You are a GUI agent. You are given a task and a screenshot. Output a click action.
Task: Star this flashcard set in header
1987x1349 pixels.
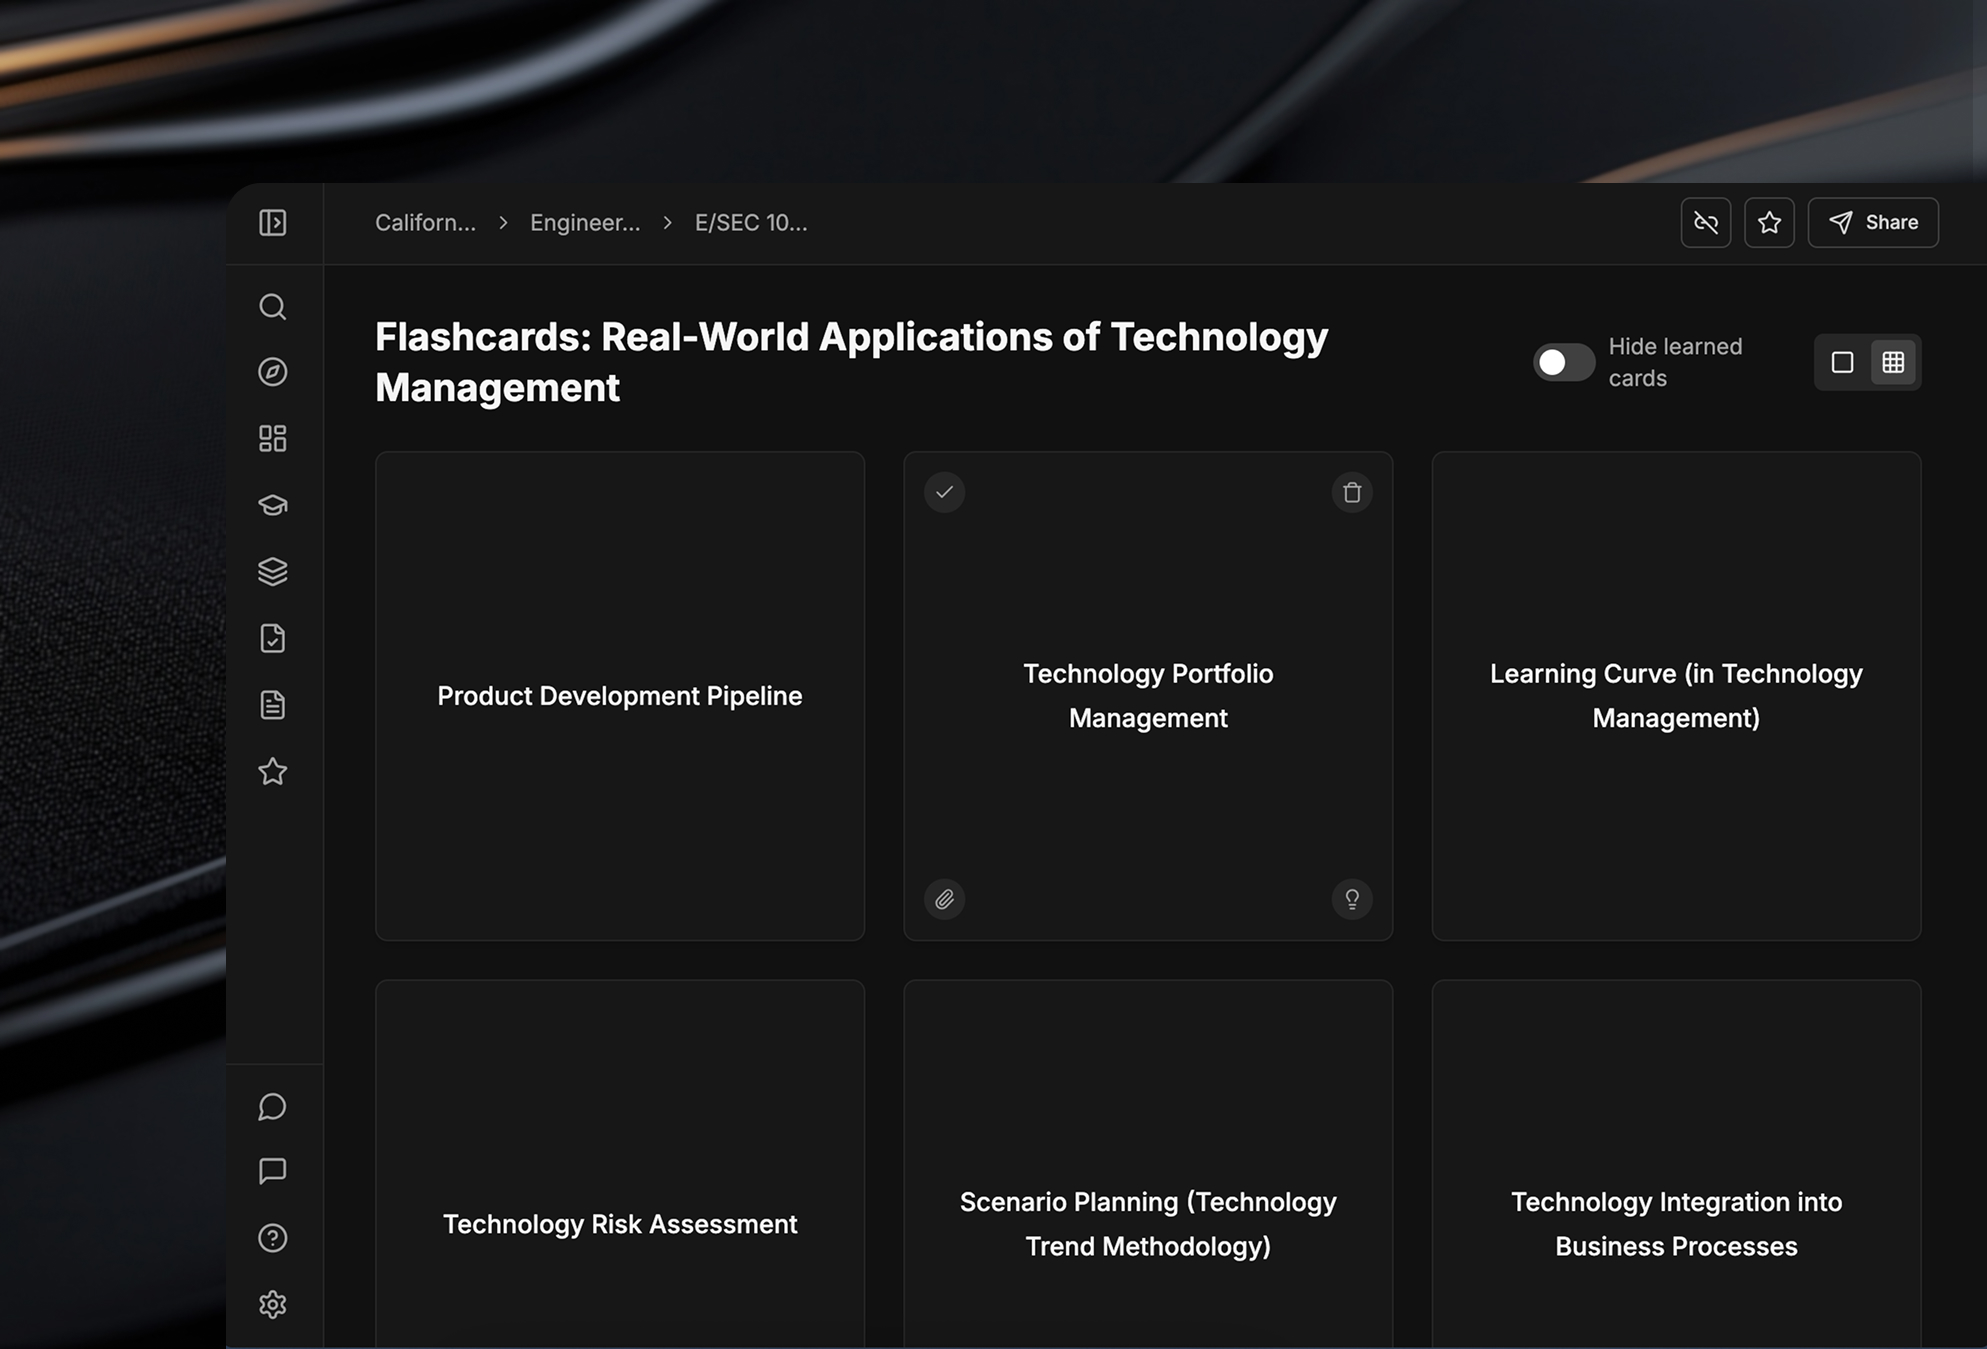point(1769,222)
